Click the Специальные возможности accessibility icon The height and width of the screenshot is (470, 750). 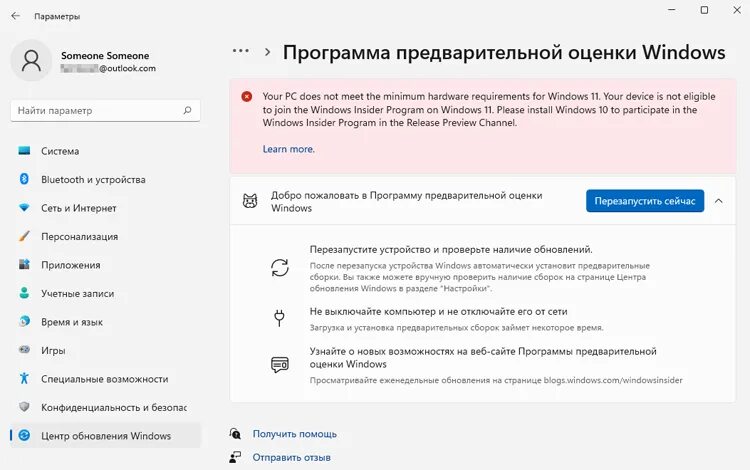click(x=24, y=378)
